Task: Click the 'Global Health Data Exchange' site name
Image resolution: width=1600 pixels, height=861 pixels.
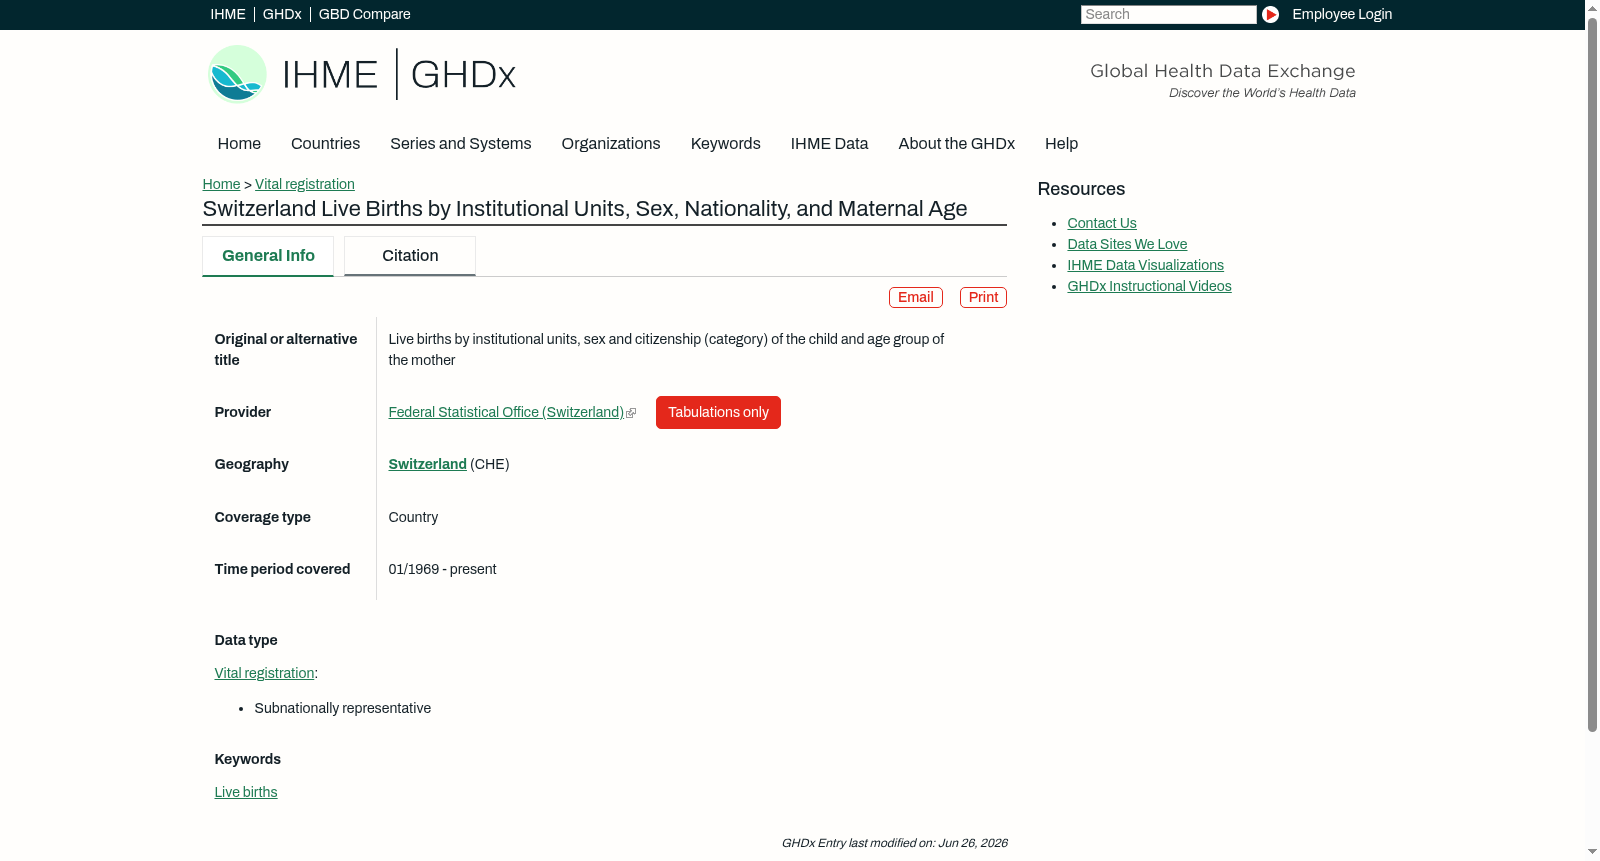Action: point(1223,71)
